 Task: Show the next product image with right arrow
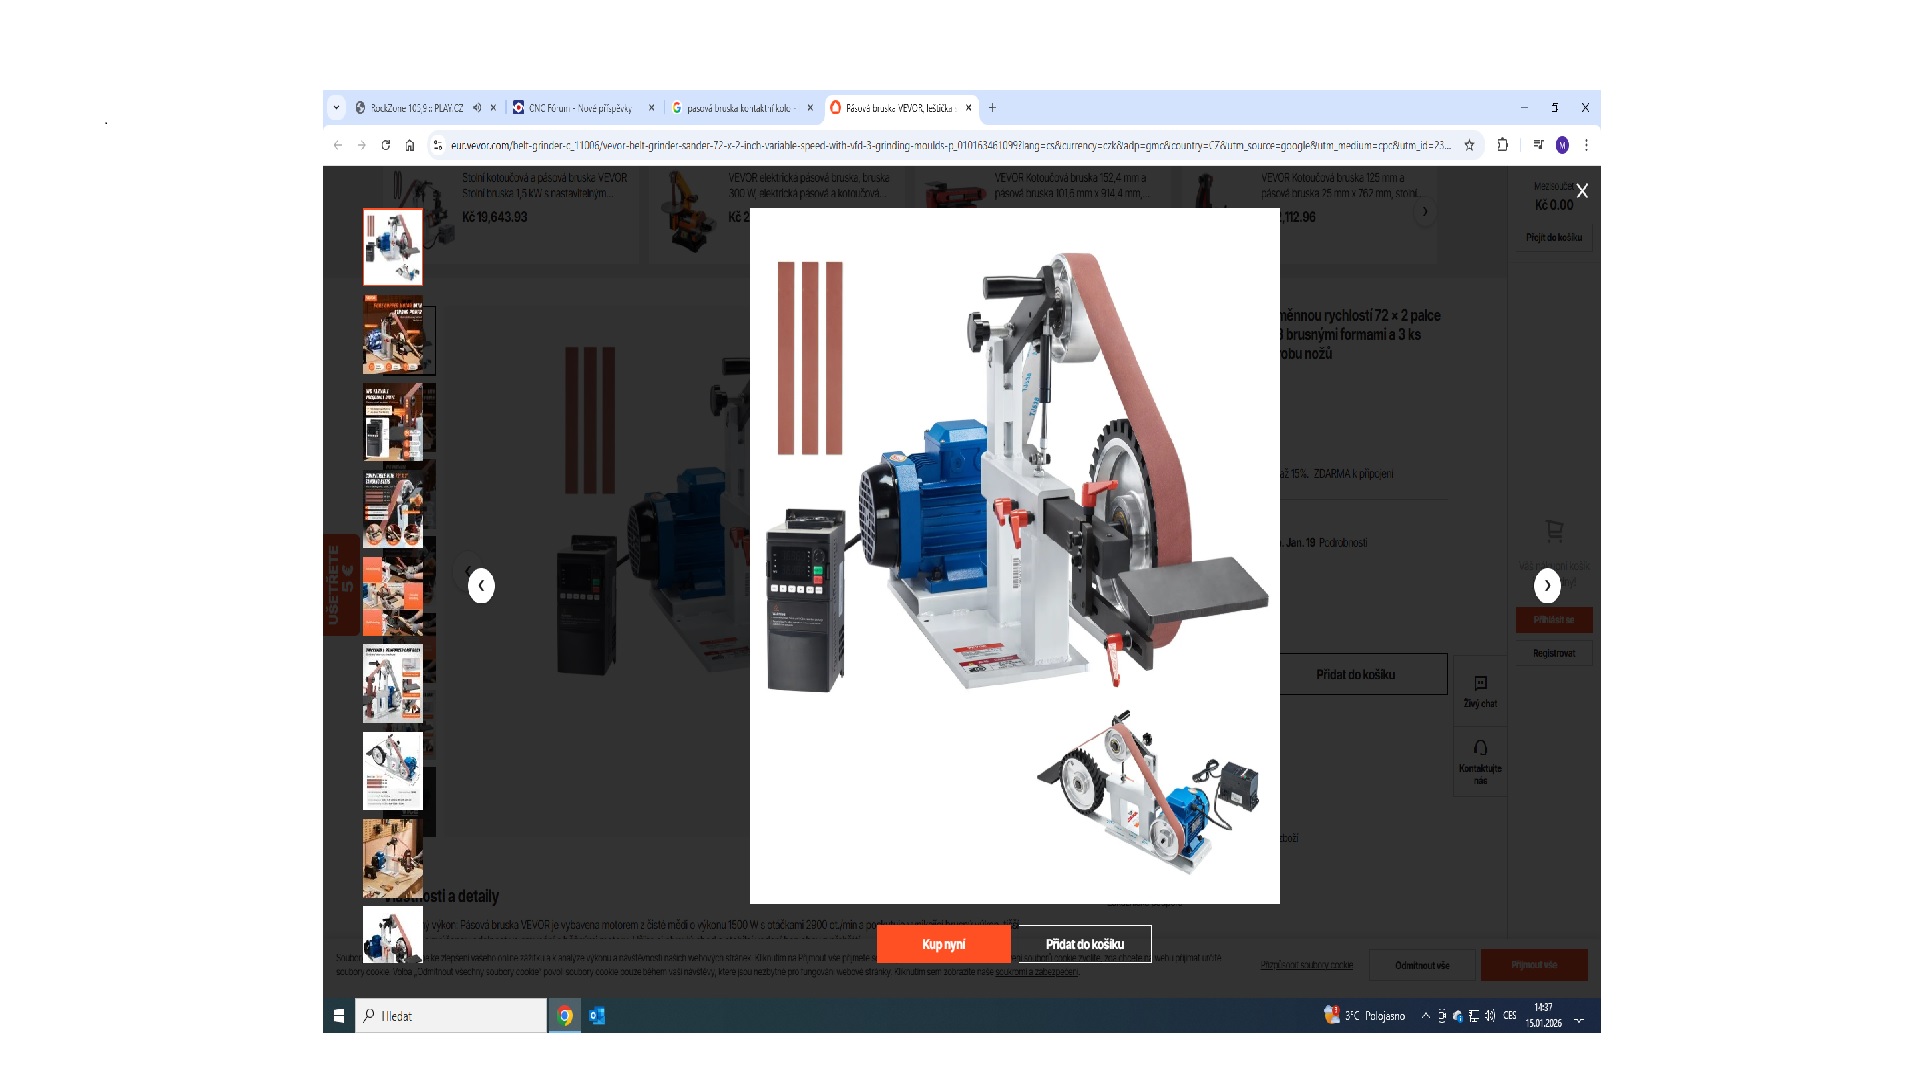[1547, 586]
